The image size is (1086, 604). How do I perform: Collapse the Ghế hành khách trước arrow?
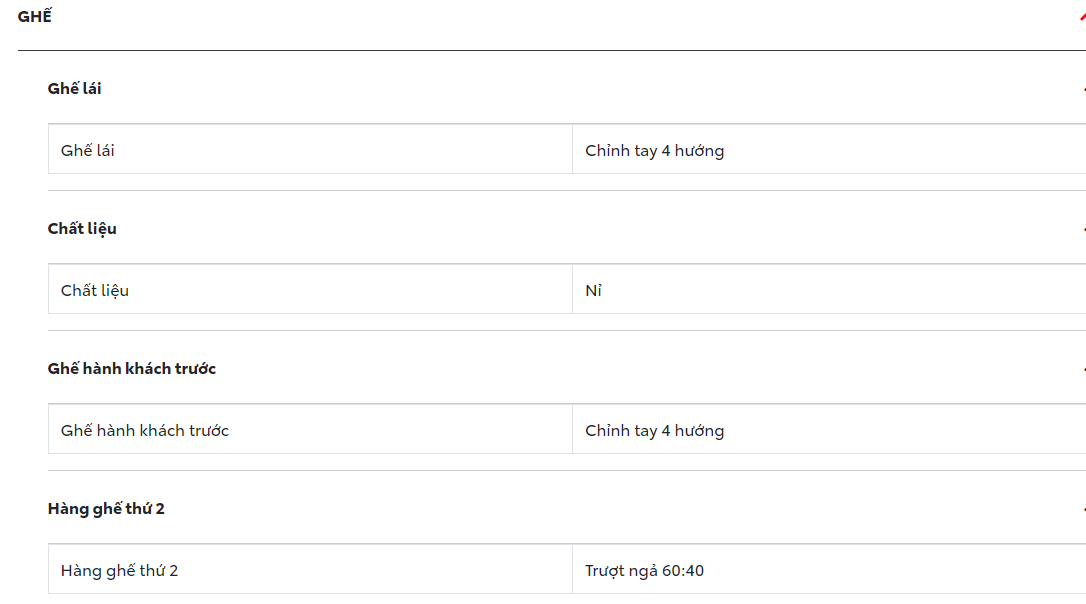coord(1083,369)
